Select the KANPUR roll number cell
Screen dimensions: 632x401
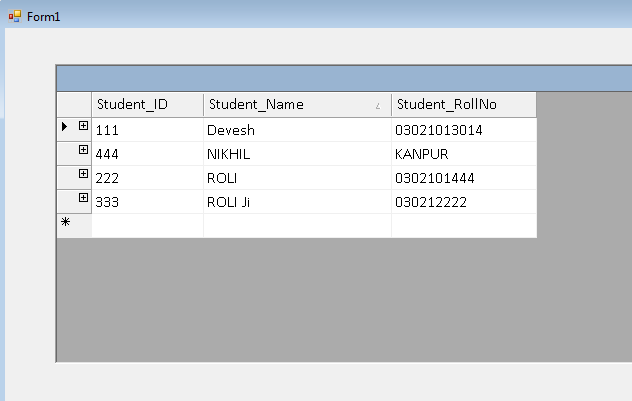(463, 154)
